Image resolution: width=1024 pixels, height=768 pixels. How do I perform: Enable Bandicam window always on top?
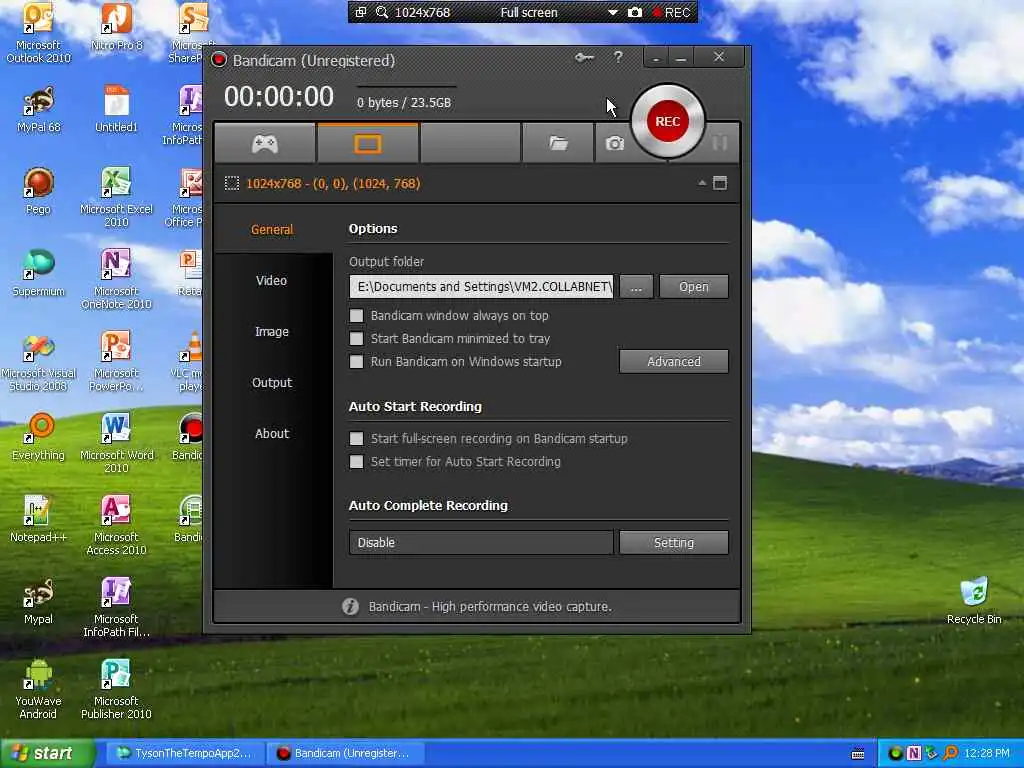coord(356,315)
